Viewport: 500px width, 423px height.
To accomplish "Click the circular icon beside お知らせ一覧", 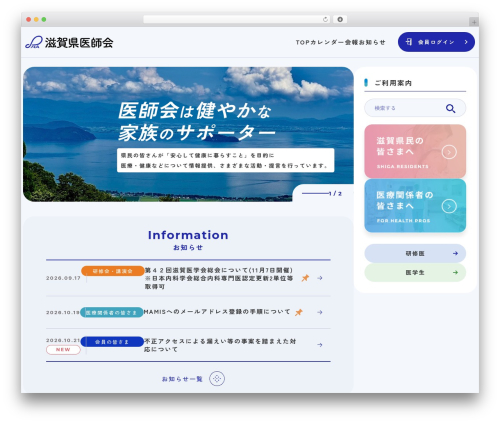I will [217, 379].
